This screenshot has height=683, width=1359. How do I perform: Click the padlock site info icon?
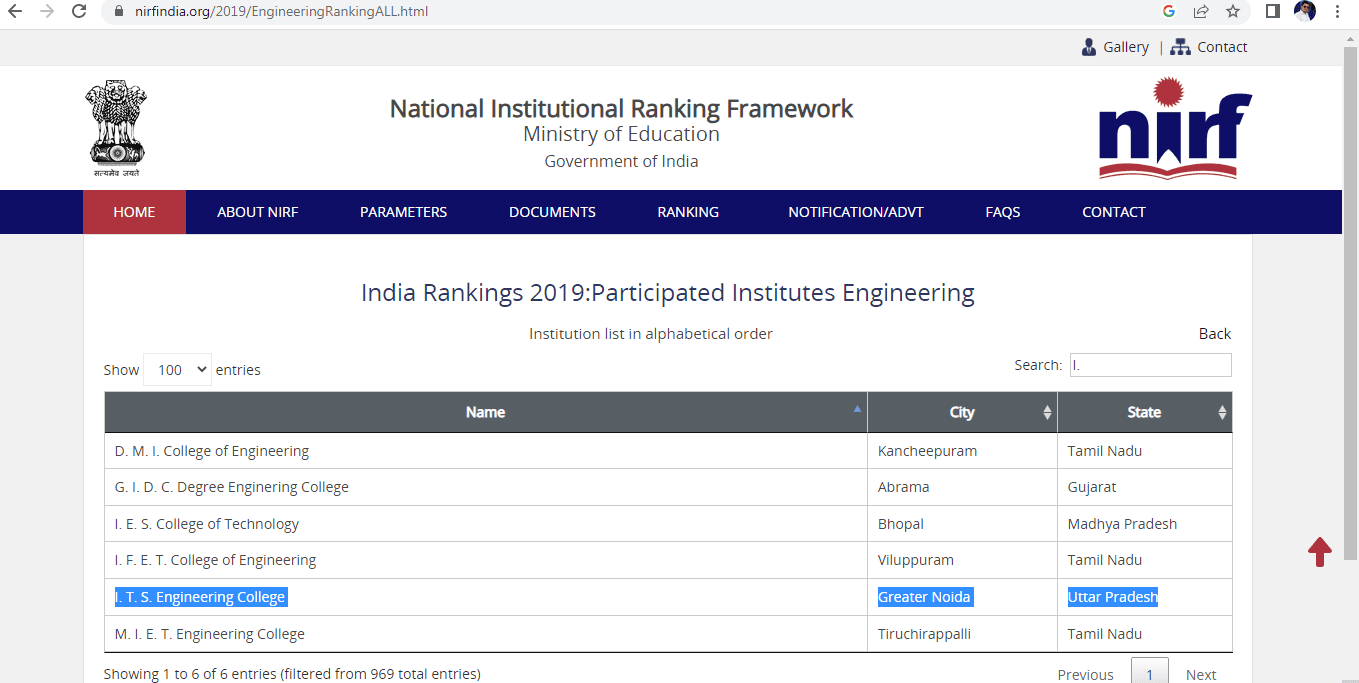[118, 12]
